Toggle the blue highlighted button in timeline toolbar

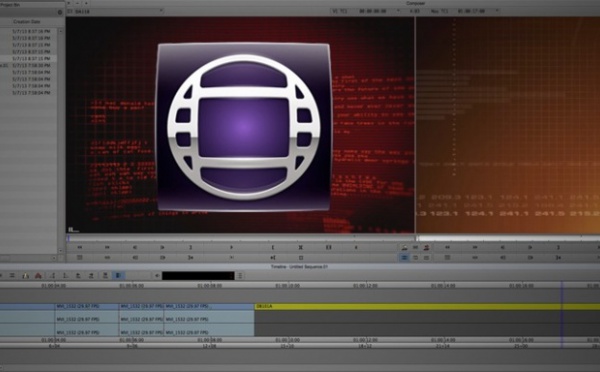pyautogui.click(x=118, y=276)
